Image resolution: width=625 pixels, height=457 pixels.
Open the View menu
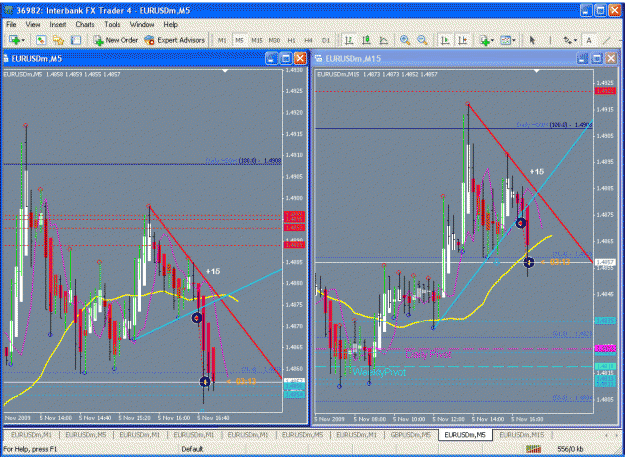click(33, 25)
